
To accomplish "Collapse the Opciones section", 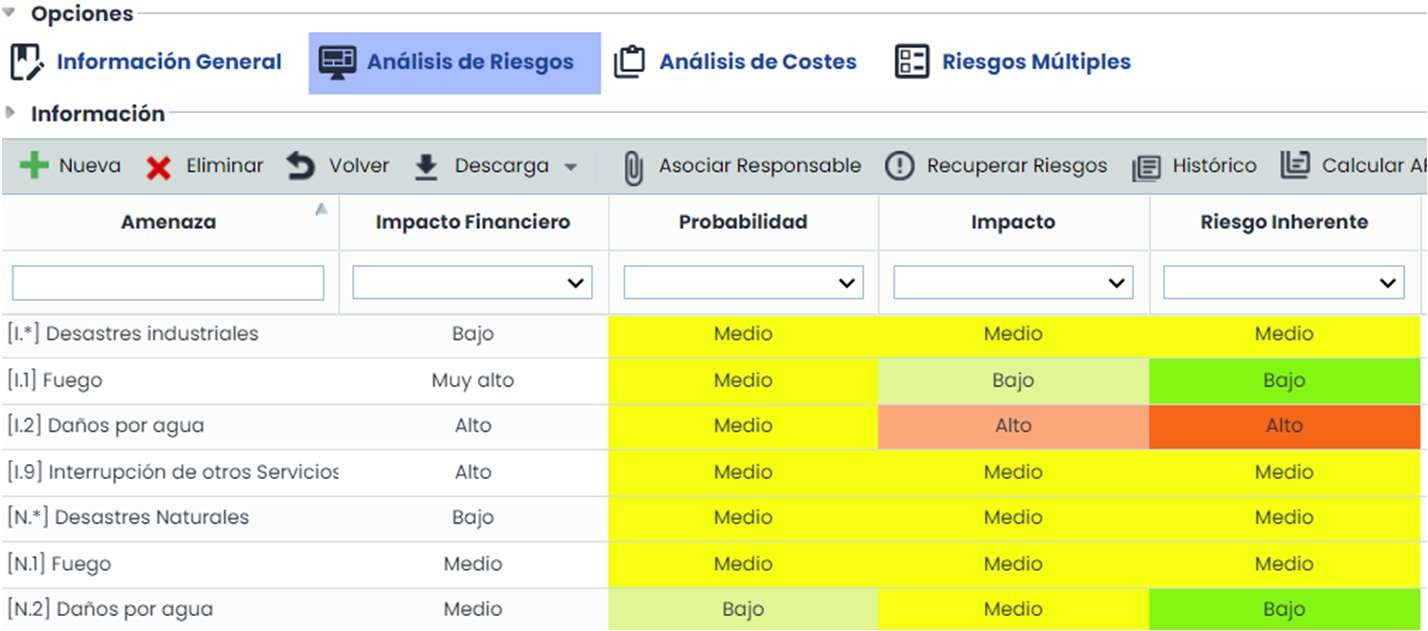I will (x=10, y=13).
